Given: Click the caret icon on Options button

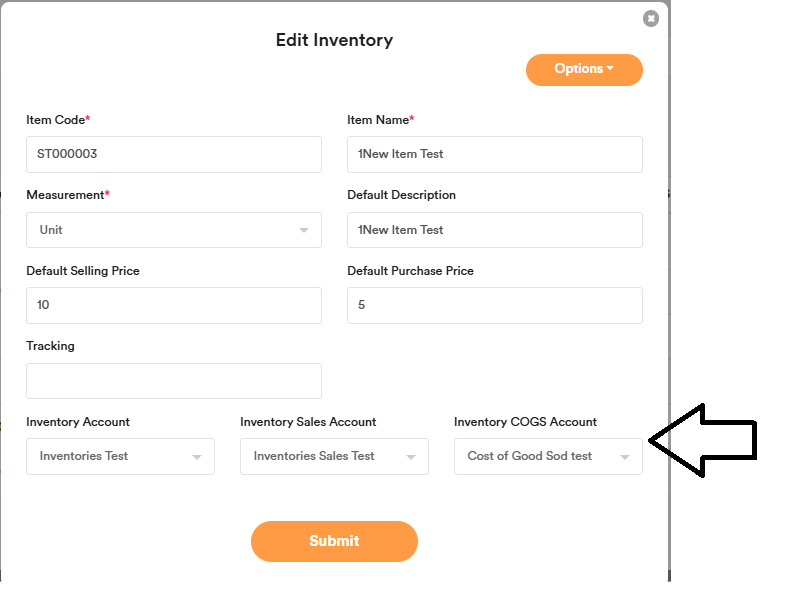Looking at the screenshot, I should pyautogui.click(x=610, y=69).
